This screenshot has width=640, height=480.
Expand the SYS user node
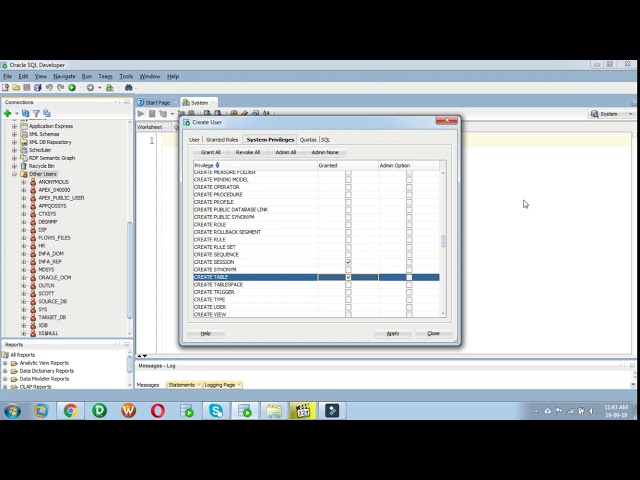tap(24, 309)
